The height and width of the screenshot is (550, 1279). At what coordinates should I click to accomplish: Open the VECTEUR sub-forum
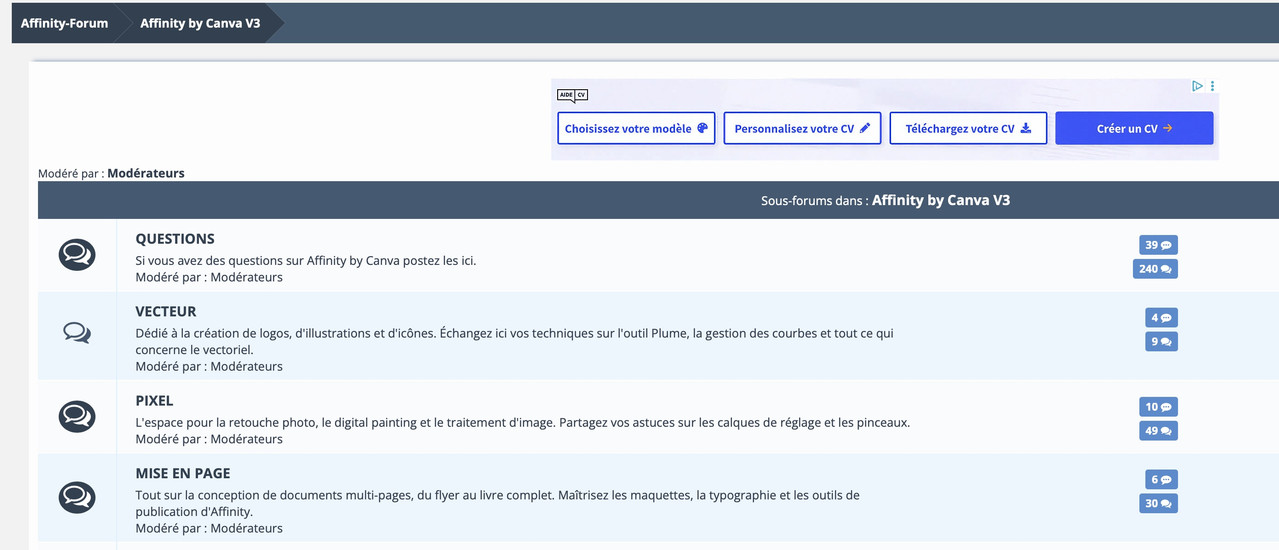coord(166,312)
